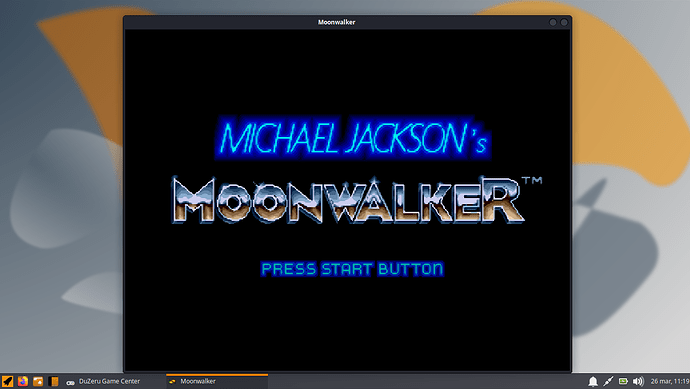Image resolution: width=690 pixels, height=389 pixels.
Task: Open the orange file manager launcher
Action: [x=38, y=381]
